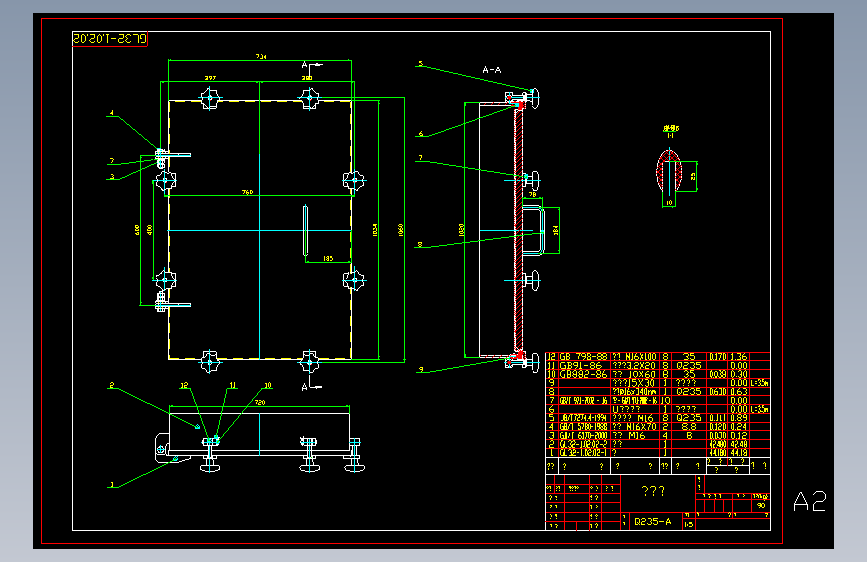Click the 1030 dimension in section view
The width and height of the screenshot is (867, 562).
tap(461, 230)
